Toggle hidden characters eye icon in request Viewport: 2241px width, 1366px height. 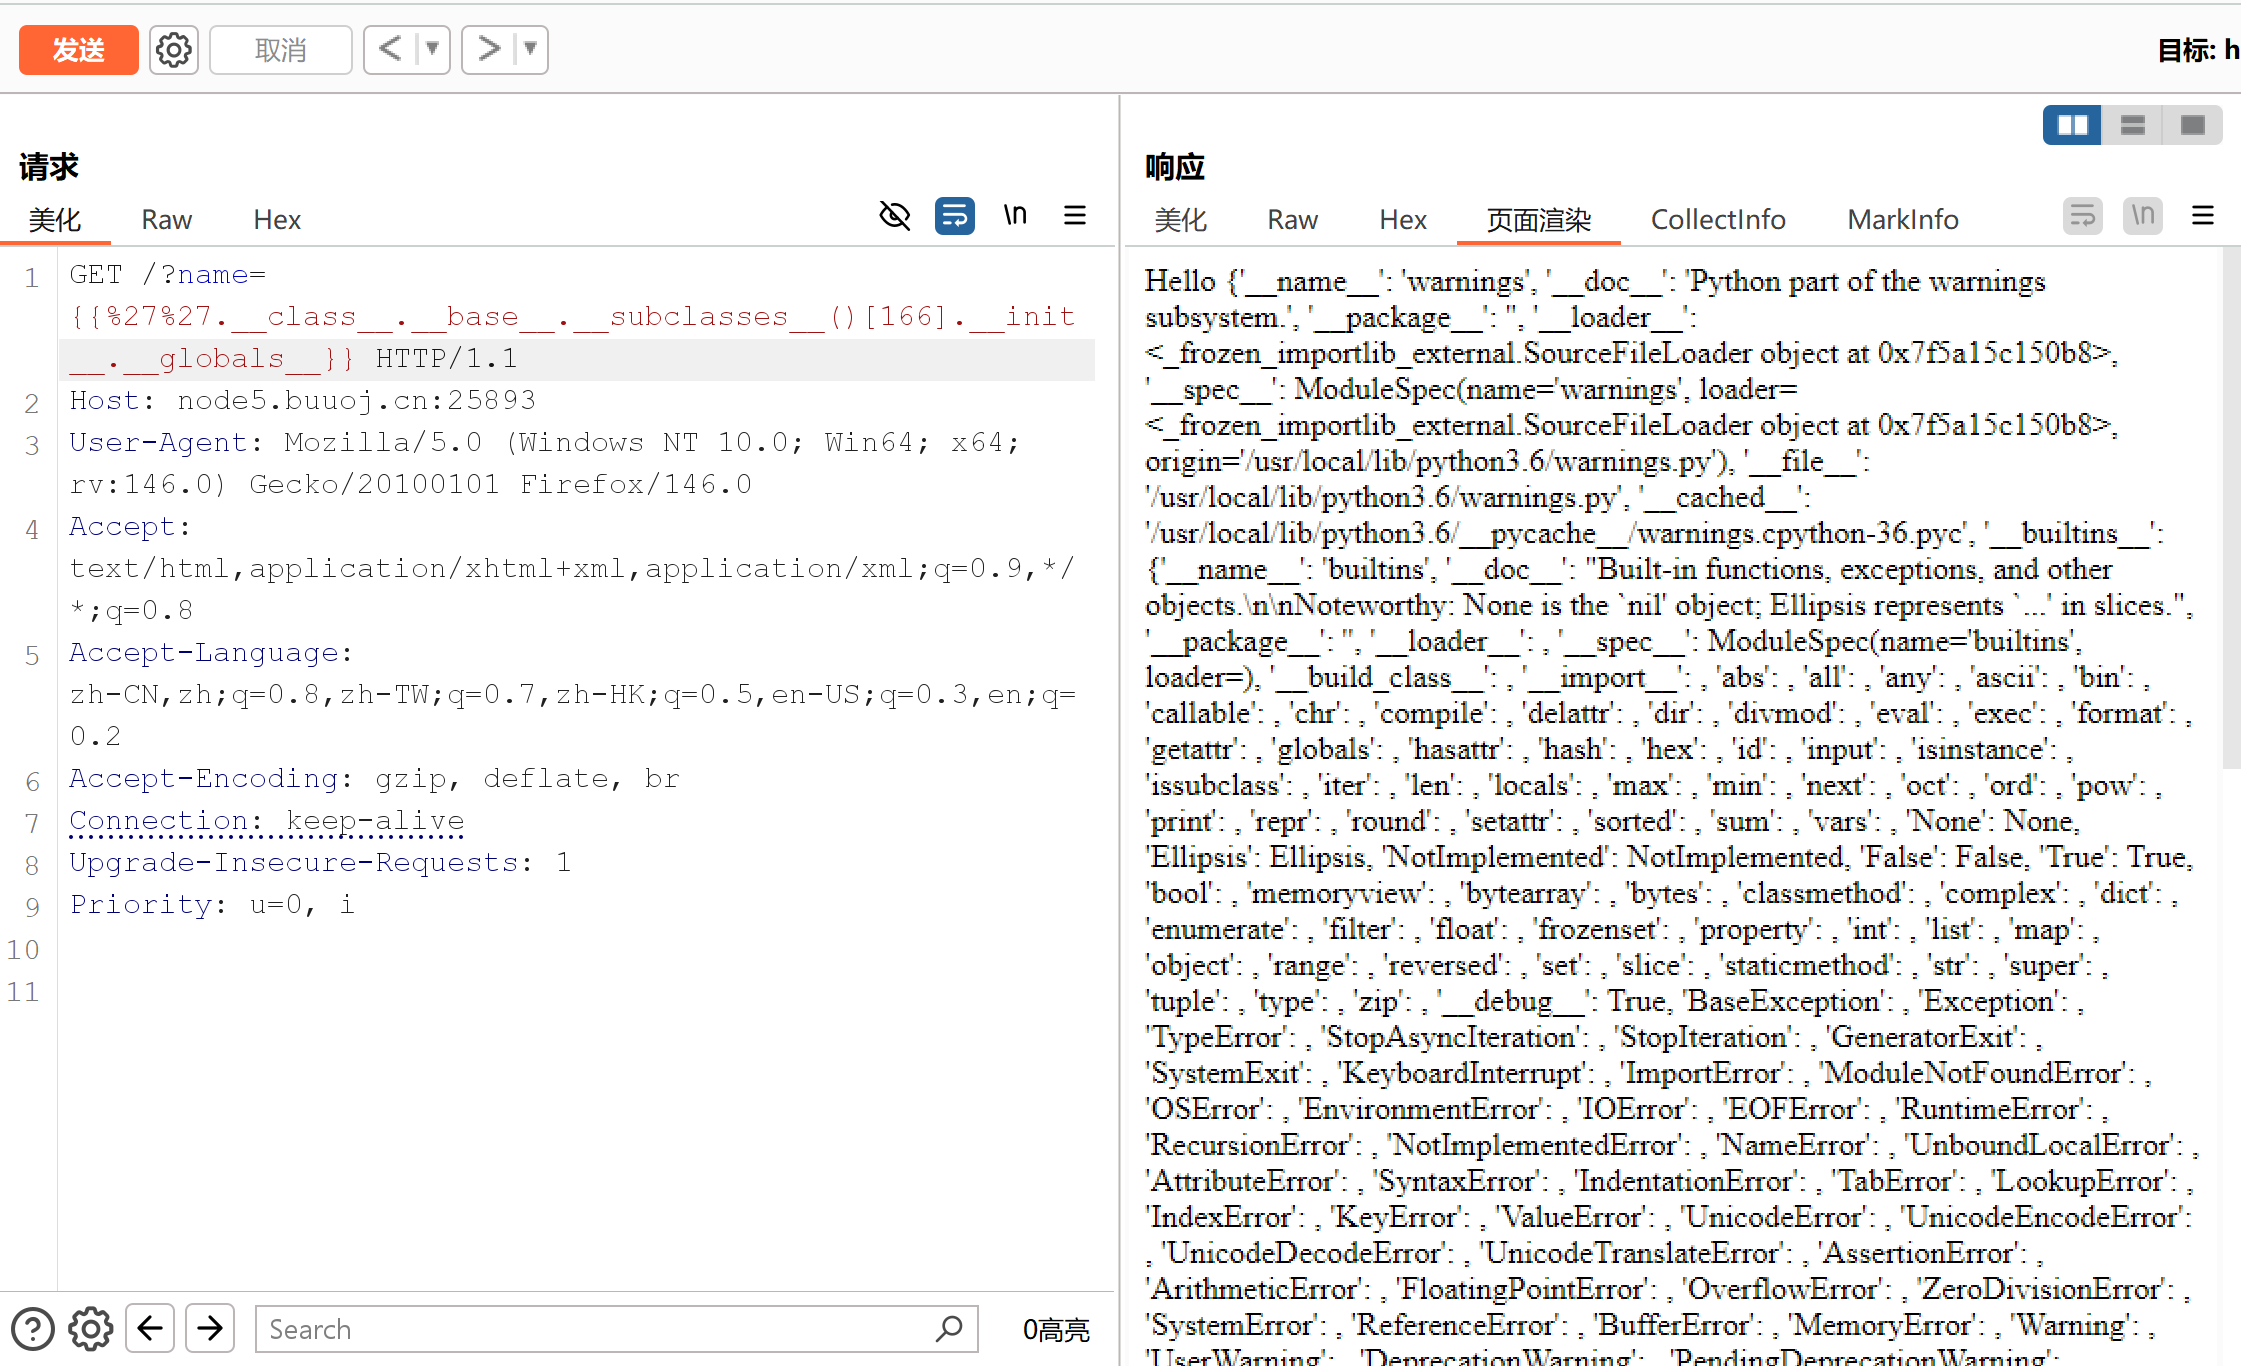tap(894, 216)
